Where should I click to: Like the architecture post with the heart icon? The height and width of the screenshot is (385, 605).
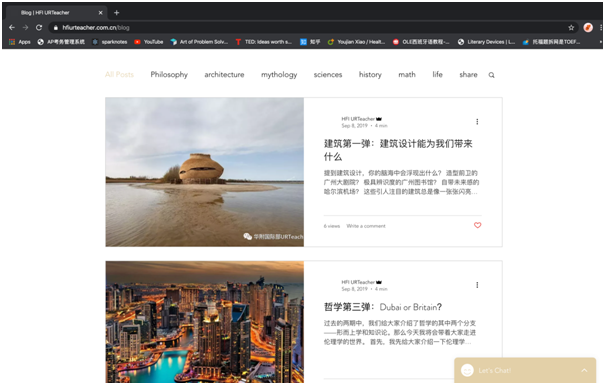pyautogui.click(x=477, y=225)
